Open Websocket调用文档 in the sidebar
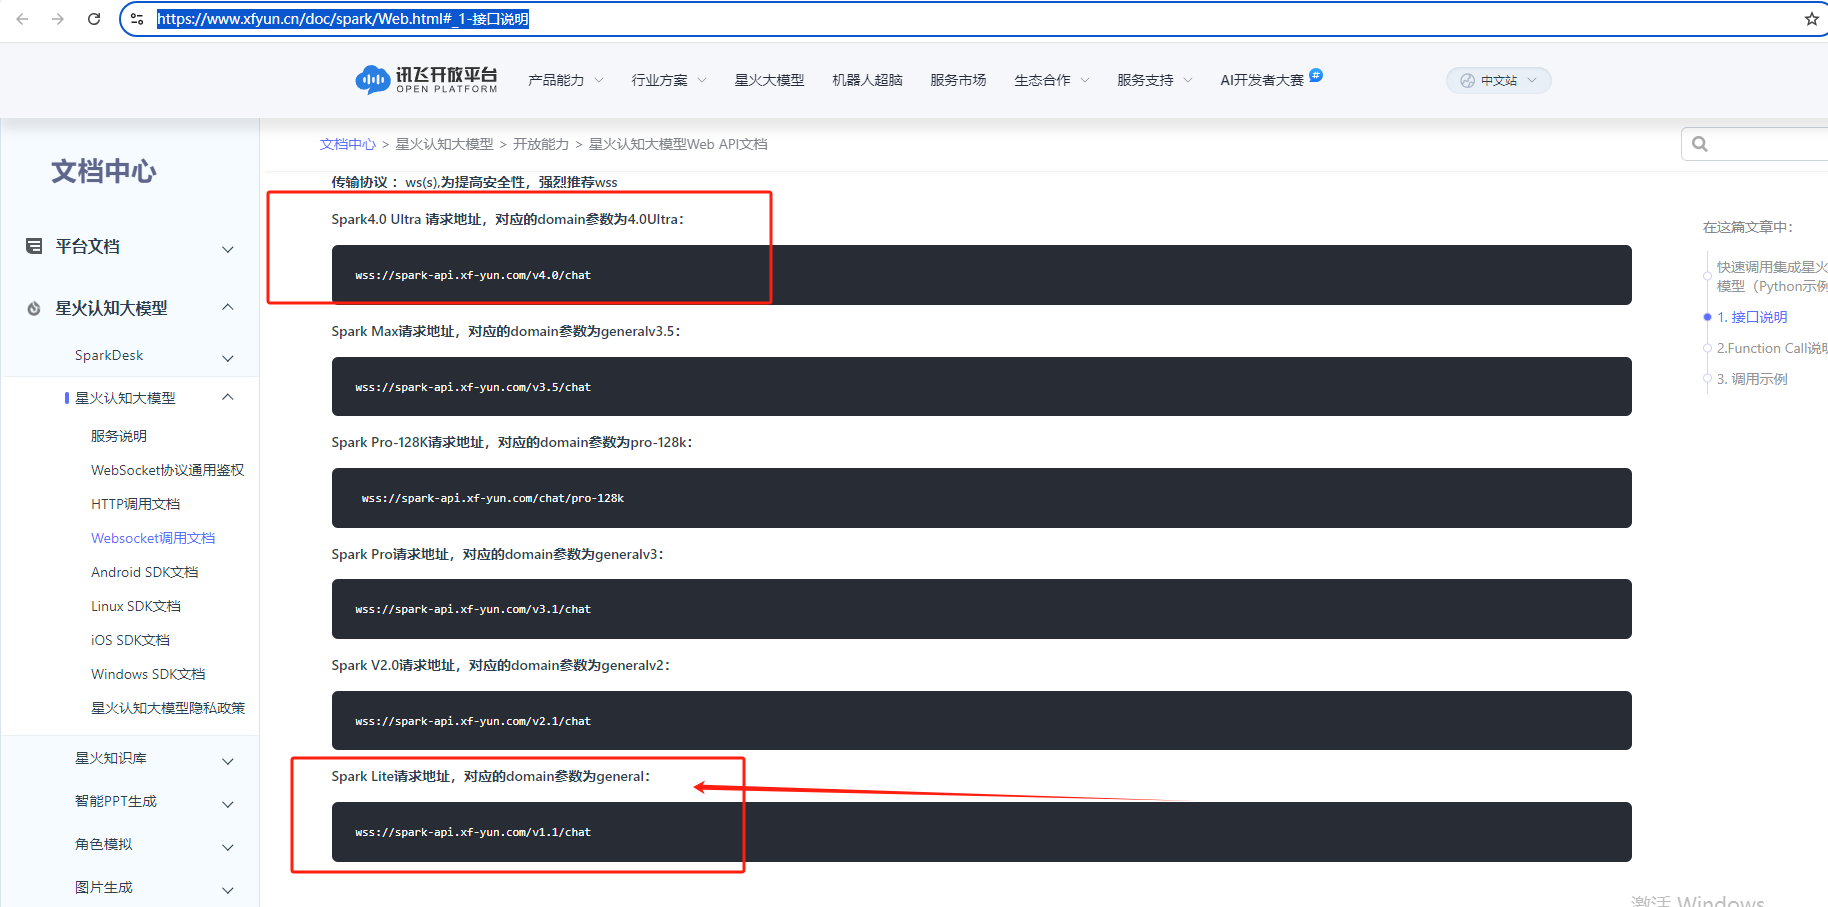Screen dimensions: 1828x907 pos(153,538)
